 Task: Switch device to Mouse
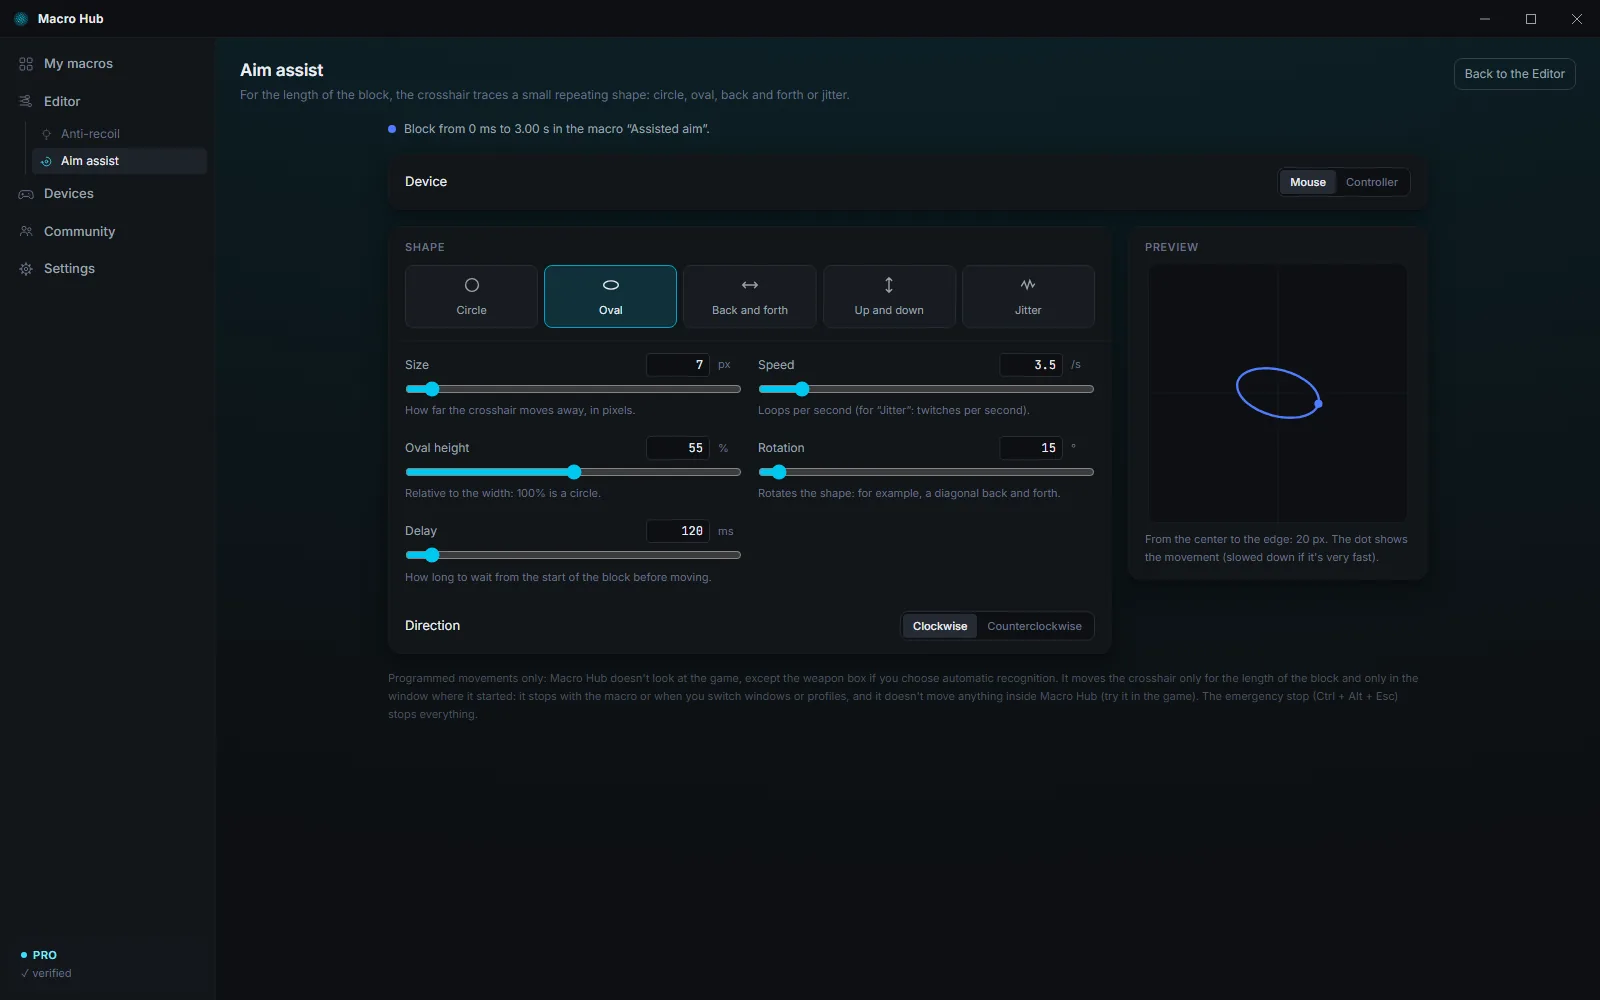[x=1308, y=182]
